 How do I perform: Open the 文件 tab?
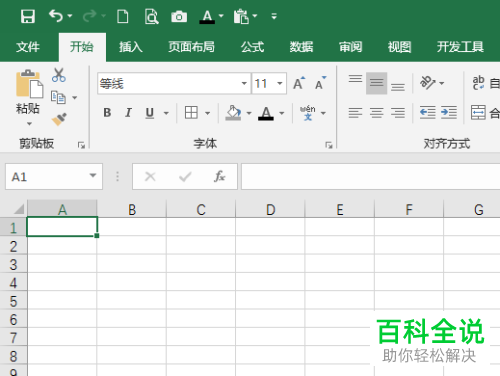[x=28, y=47]
